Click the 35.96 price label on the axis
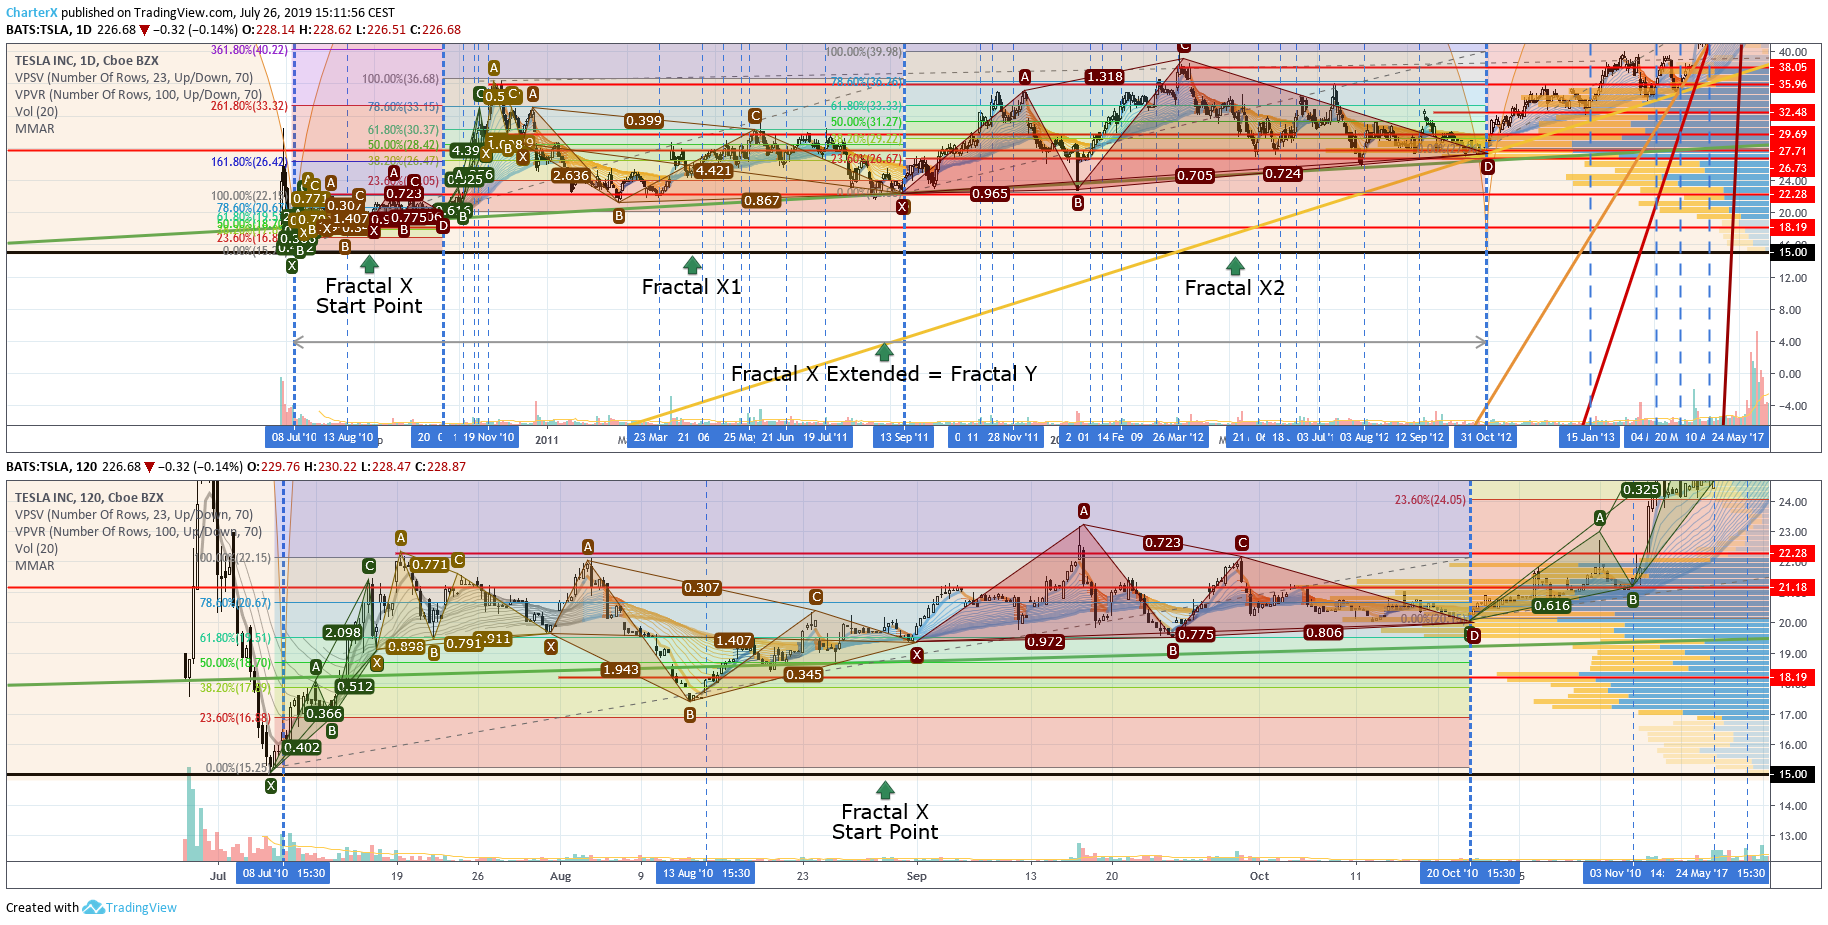Image resolution: width=1828 pixels, height=925 pixels. click(x=1793, y=85)
